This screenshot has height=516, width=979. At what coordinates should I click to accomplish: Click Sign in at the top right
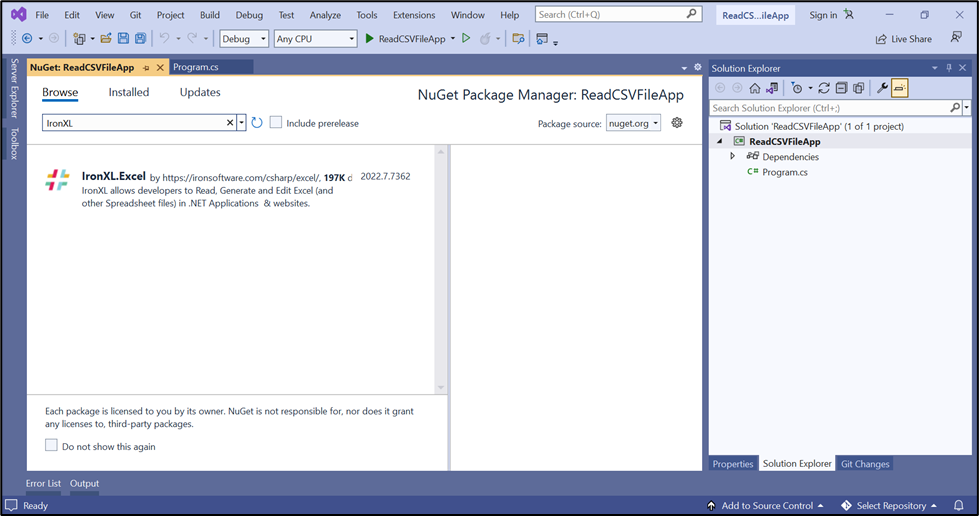point(823,15)
